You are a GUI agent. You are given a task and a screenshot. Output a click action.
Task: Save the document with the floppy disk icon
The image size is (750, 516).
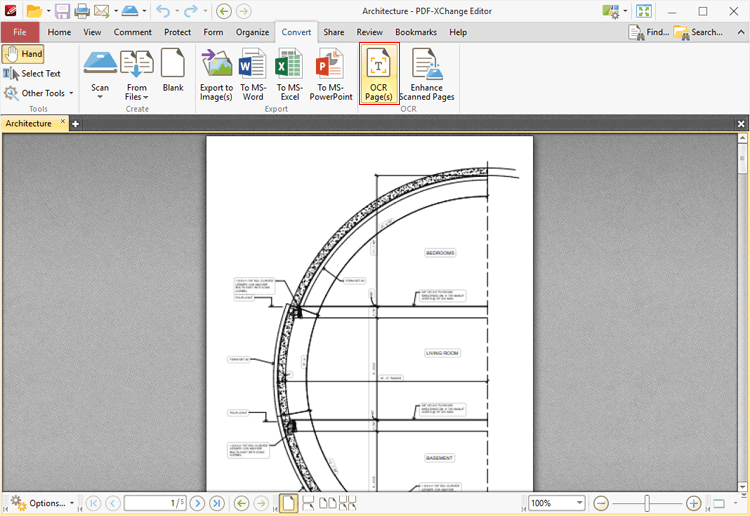tap(63, 11)
